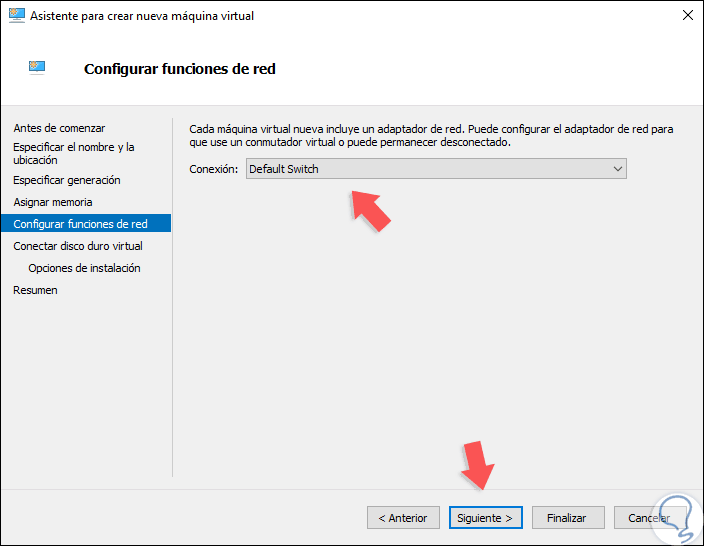Viewport: 704px width, 546px height.
Task: Click the header icon beside Configurar funciones de red
Action: (x=36, y=68)
